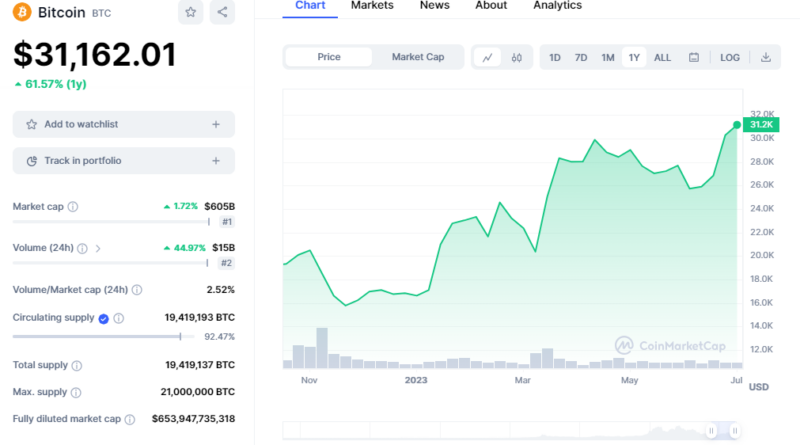800x445 pixels.
Task: Open the Markets tab
Action: point(372,6)
